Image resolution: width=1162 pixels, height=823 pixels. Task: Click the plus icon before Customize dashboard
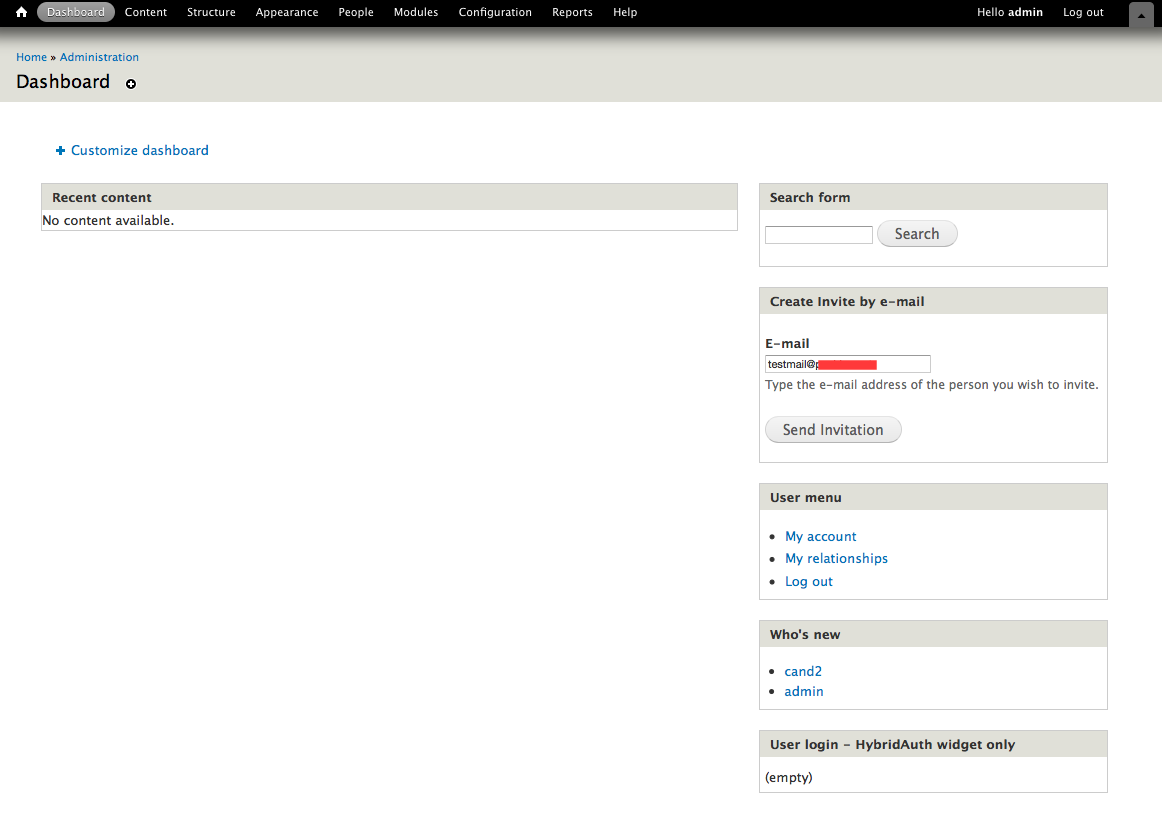[x=61, y=150]
